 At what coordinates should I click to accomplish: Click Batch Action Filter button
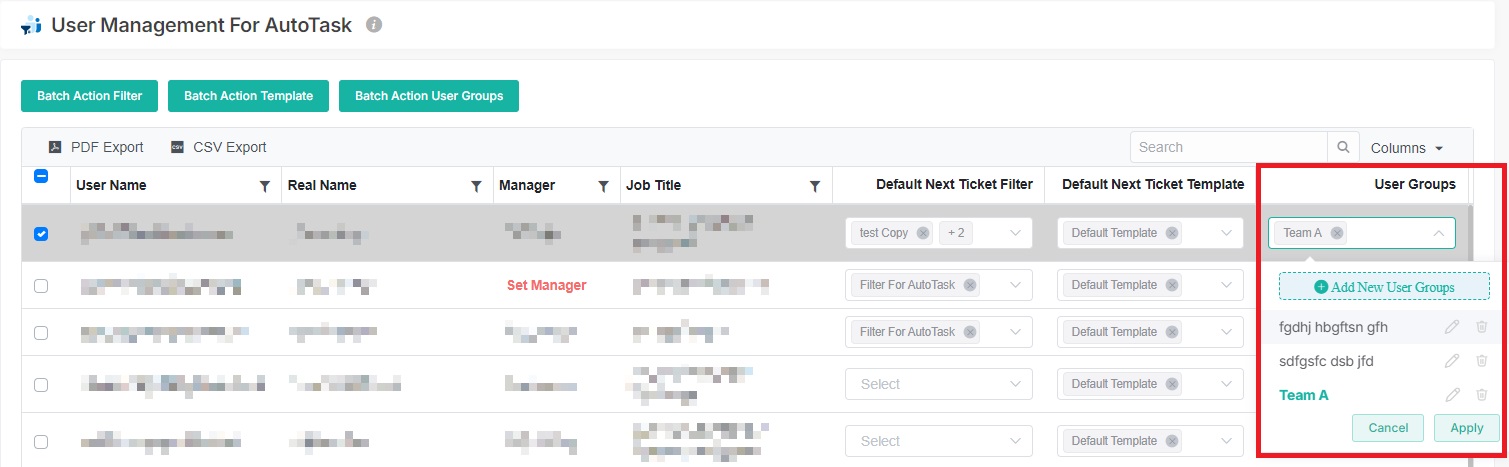89,96
